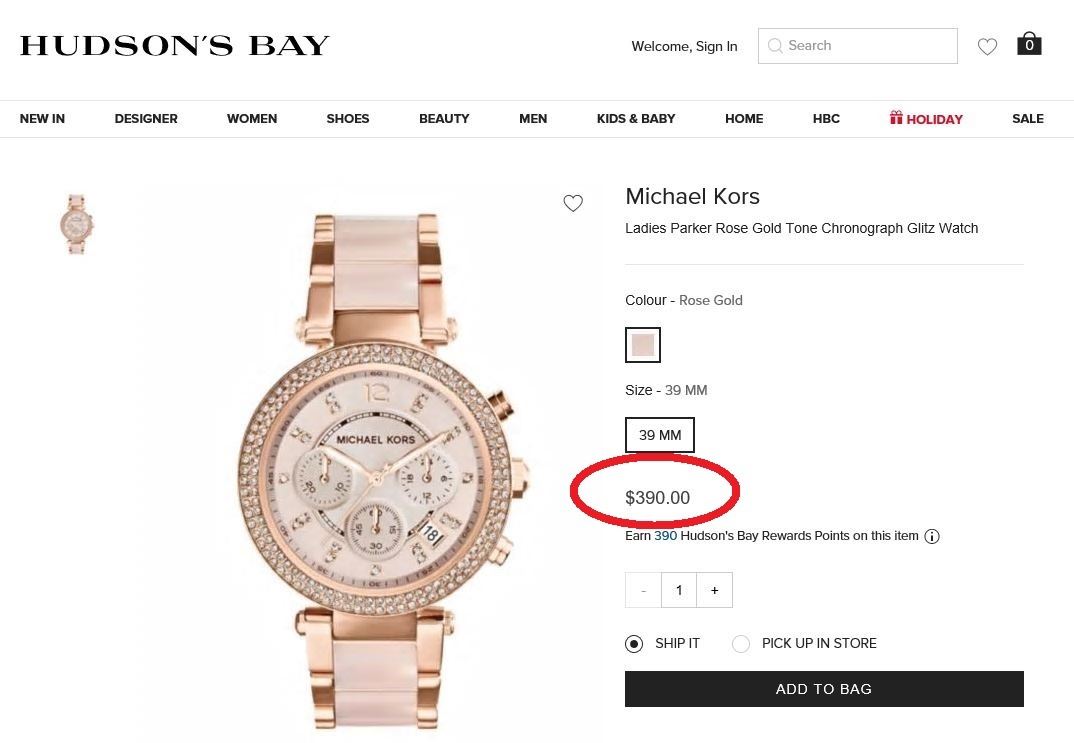
Task: Click the Hudson's Bay logo
Action: coord(175,46)
